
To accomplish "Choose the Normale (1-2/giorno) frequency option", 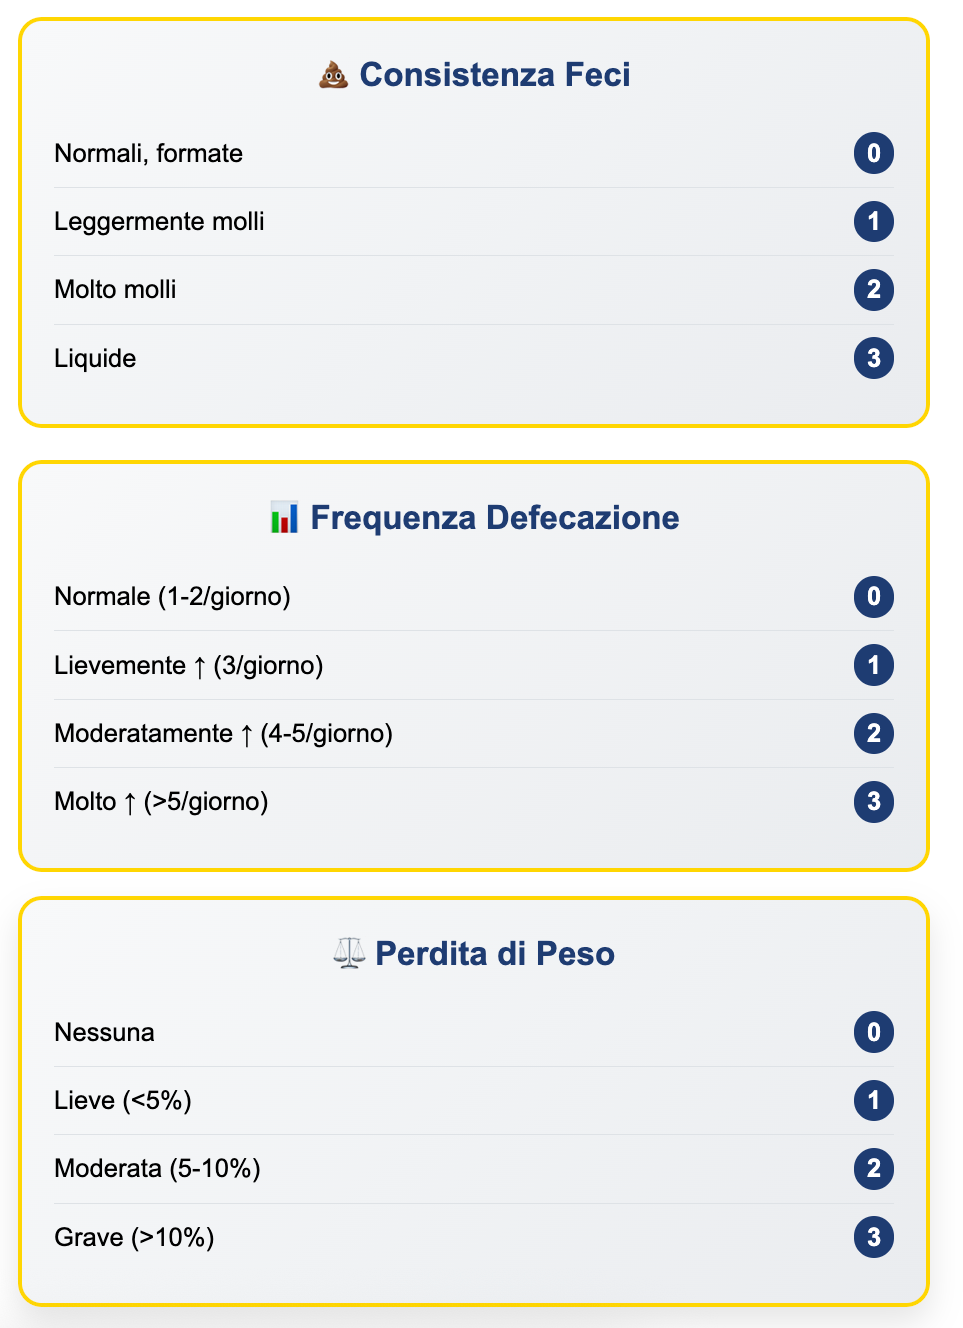I will [x=172, y=597].
